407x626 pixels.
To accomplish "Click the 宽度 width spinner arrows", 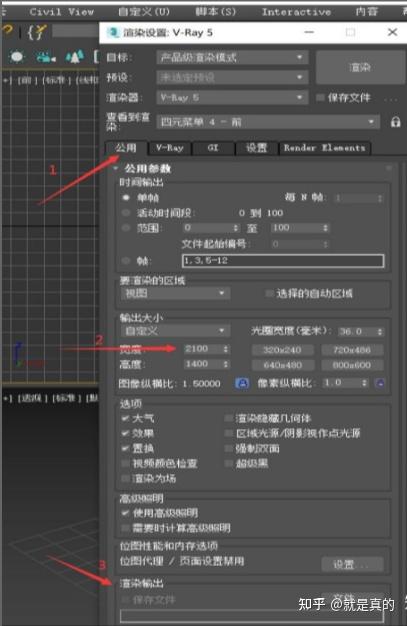I will click(x=226, y=349).
